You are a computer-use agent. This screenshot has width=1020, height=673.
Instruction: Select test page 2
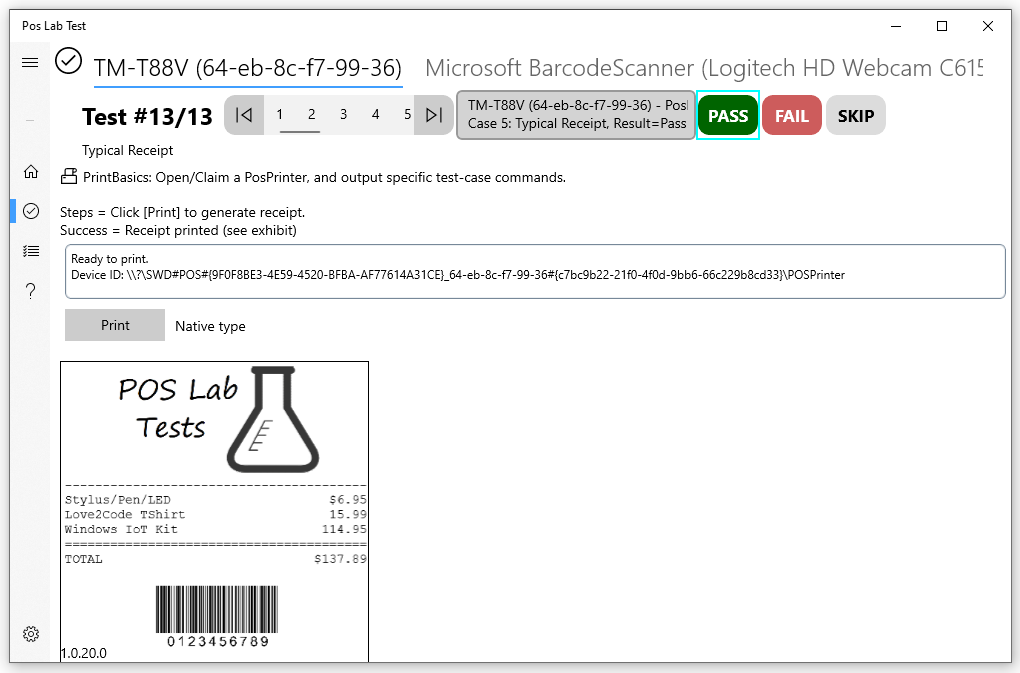312,115
